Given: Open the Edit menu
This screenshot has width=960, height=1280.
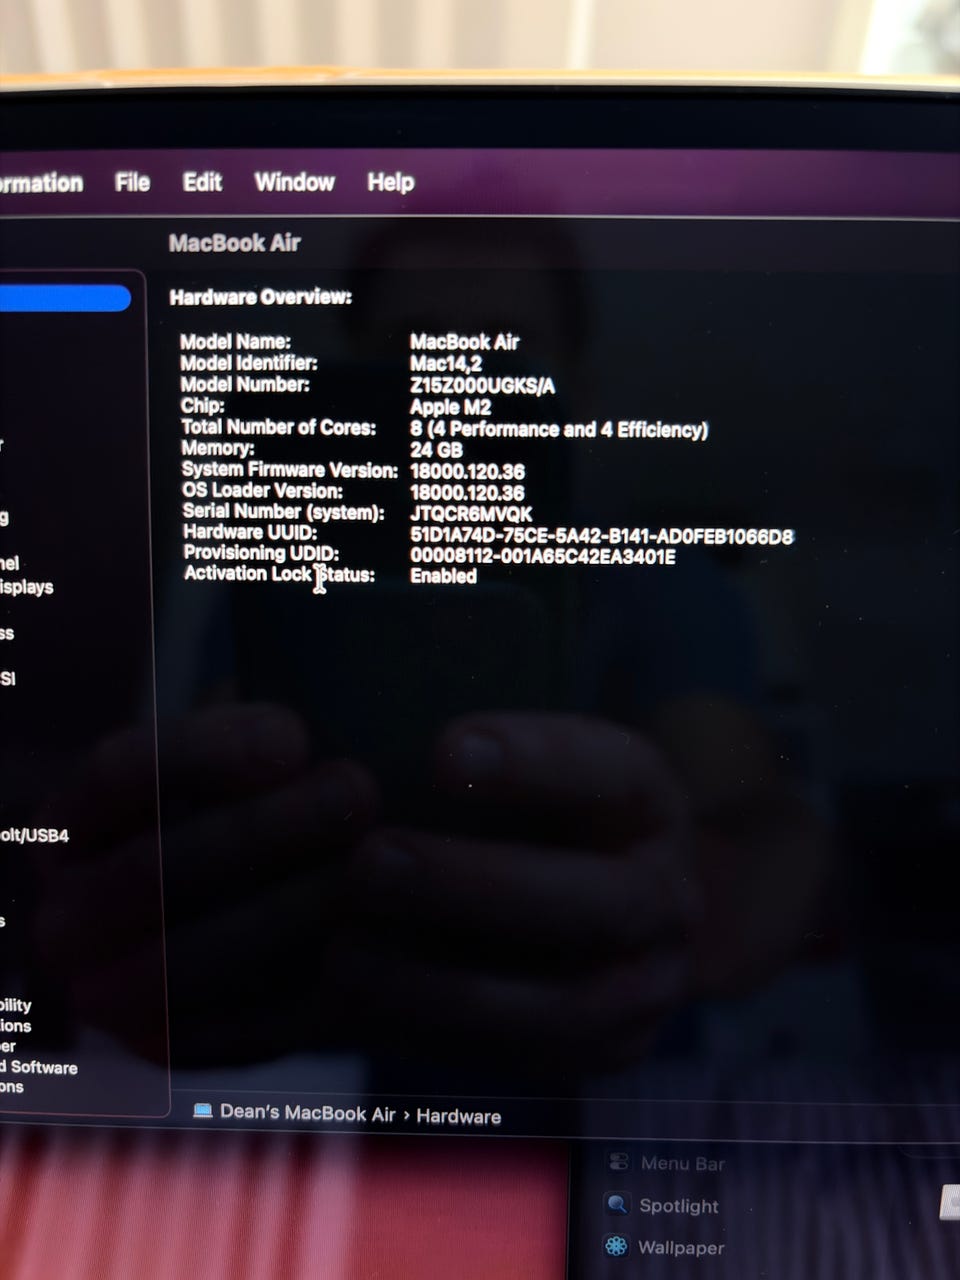Looking at the screenshot, I should click(202, 182).
